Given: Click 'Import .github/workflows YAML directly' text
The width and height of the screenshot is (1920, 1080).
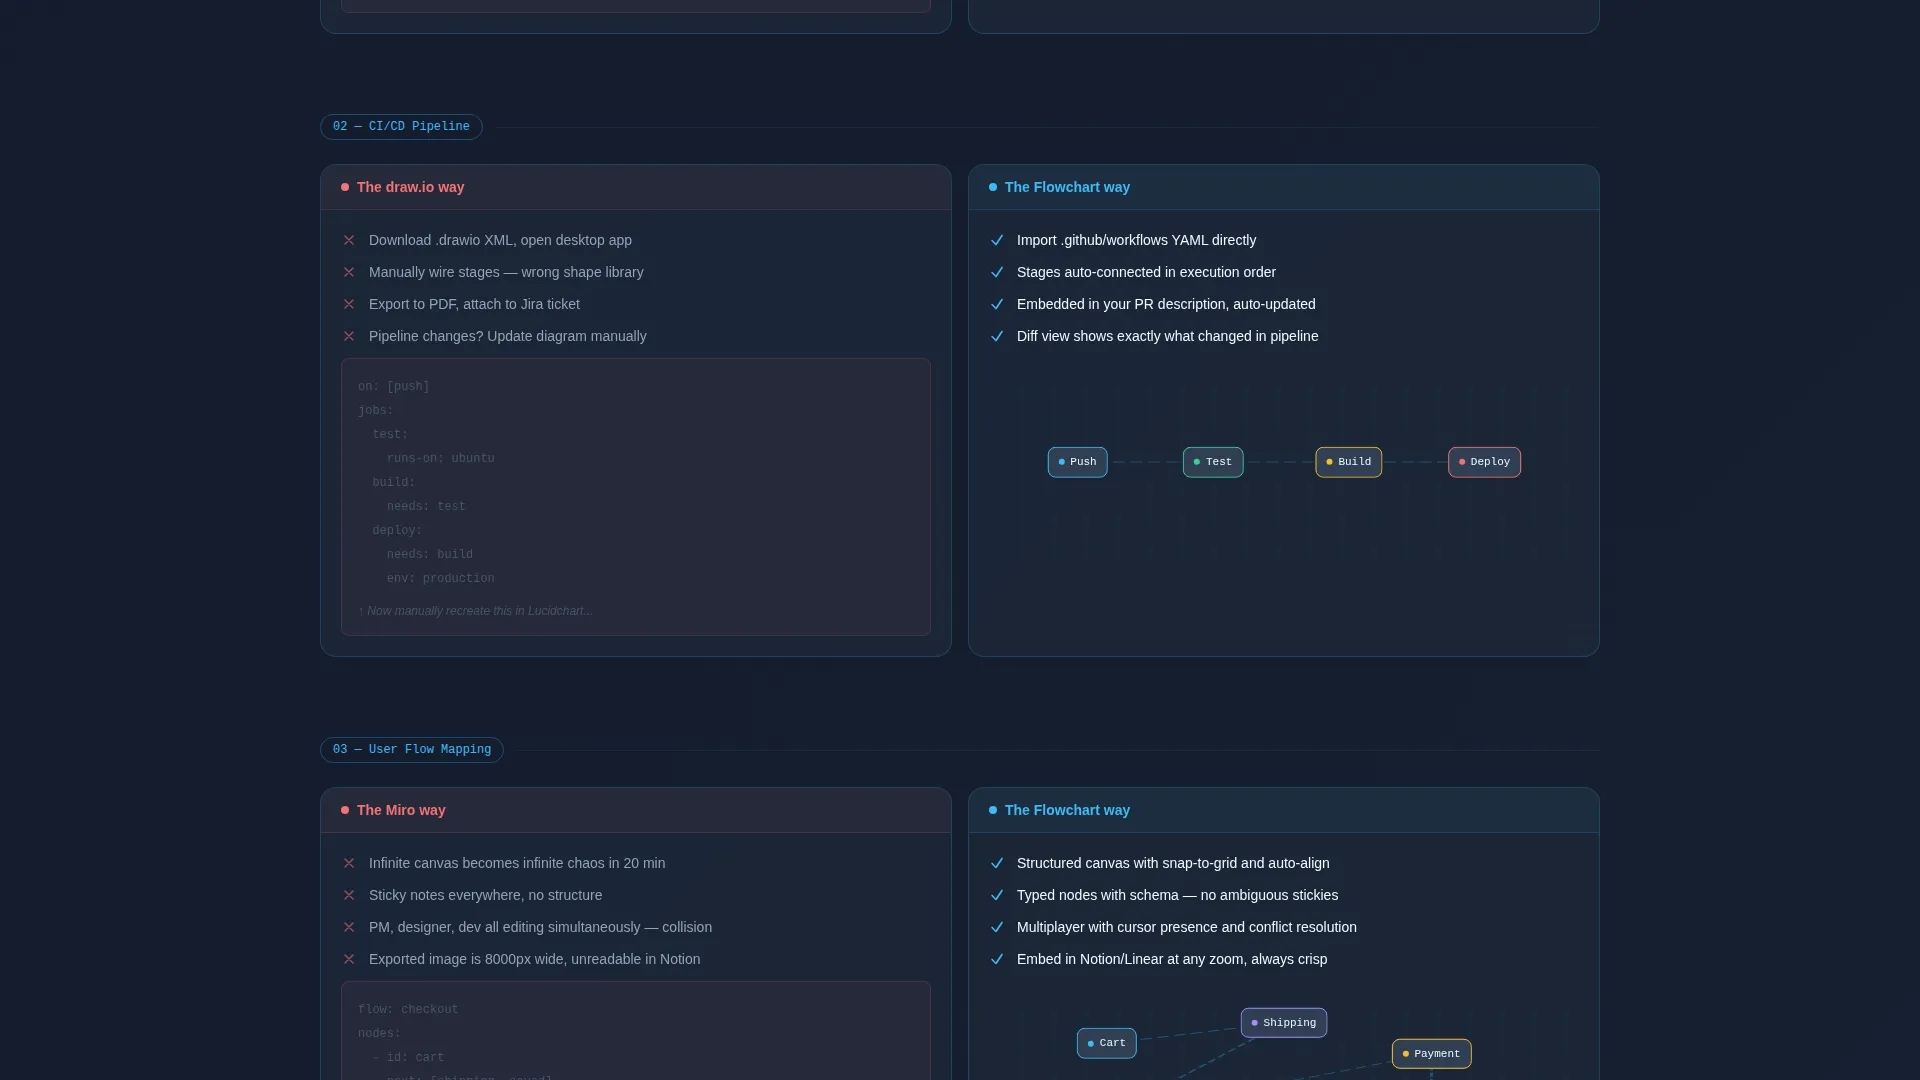Looking at the screenshot, I should pyautogui.click(x=1136, y=240).
